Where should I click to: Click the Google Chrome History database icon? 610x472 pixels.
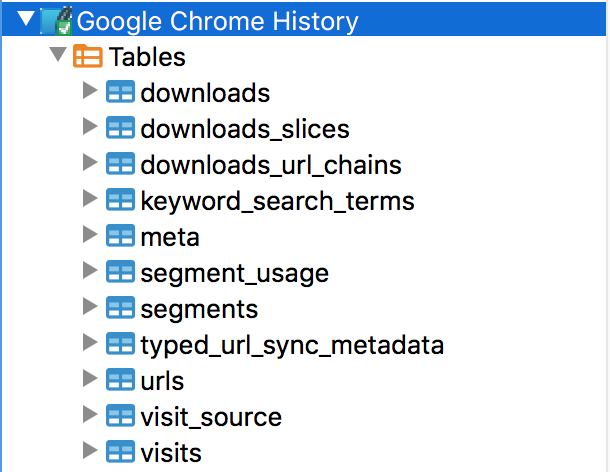pyautogui.click(x=55, y=19)
